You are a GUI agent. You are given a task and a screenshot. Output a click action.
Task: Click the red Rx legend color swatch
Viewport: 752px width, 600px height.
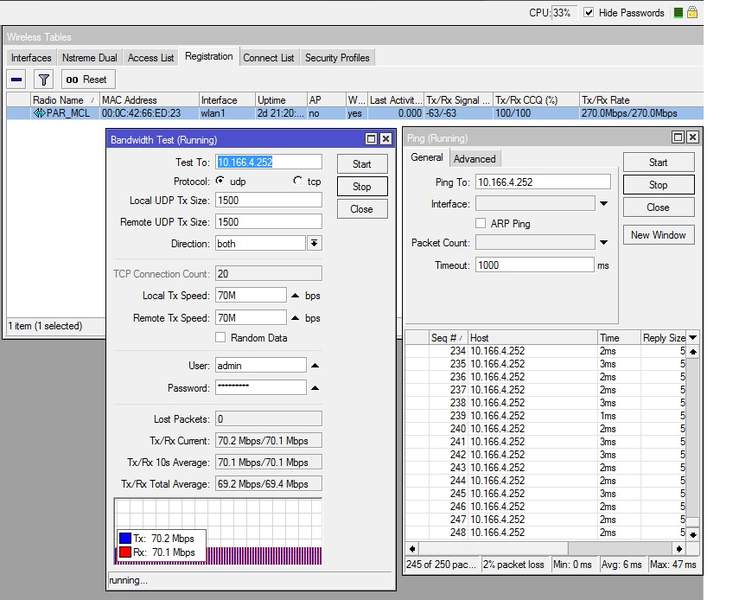click(124, 552)
